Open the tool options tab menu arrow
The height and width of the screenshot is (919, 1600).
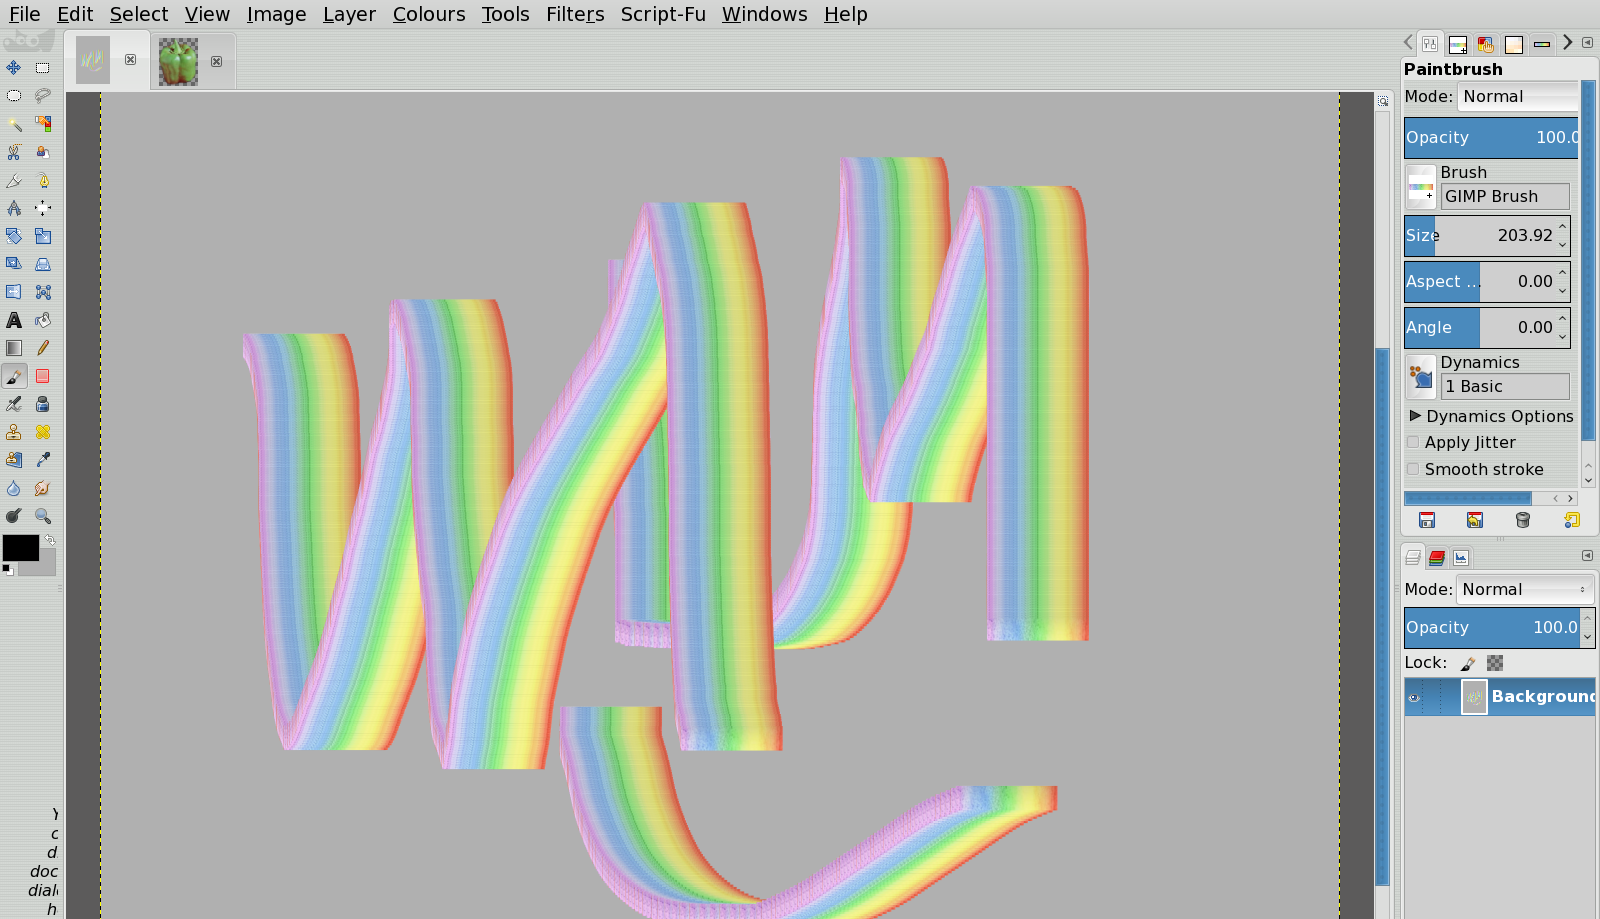pyautogui.click(x=1587, y=43)
